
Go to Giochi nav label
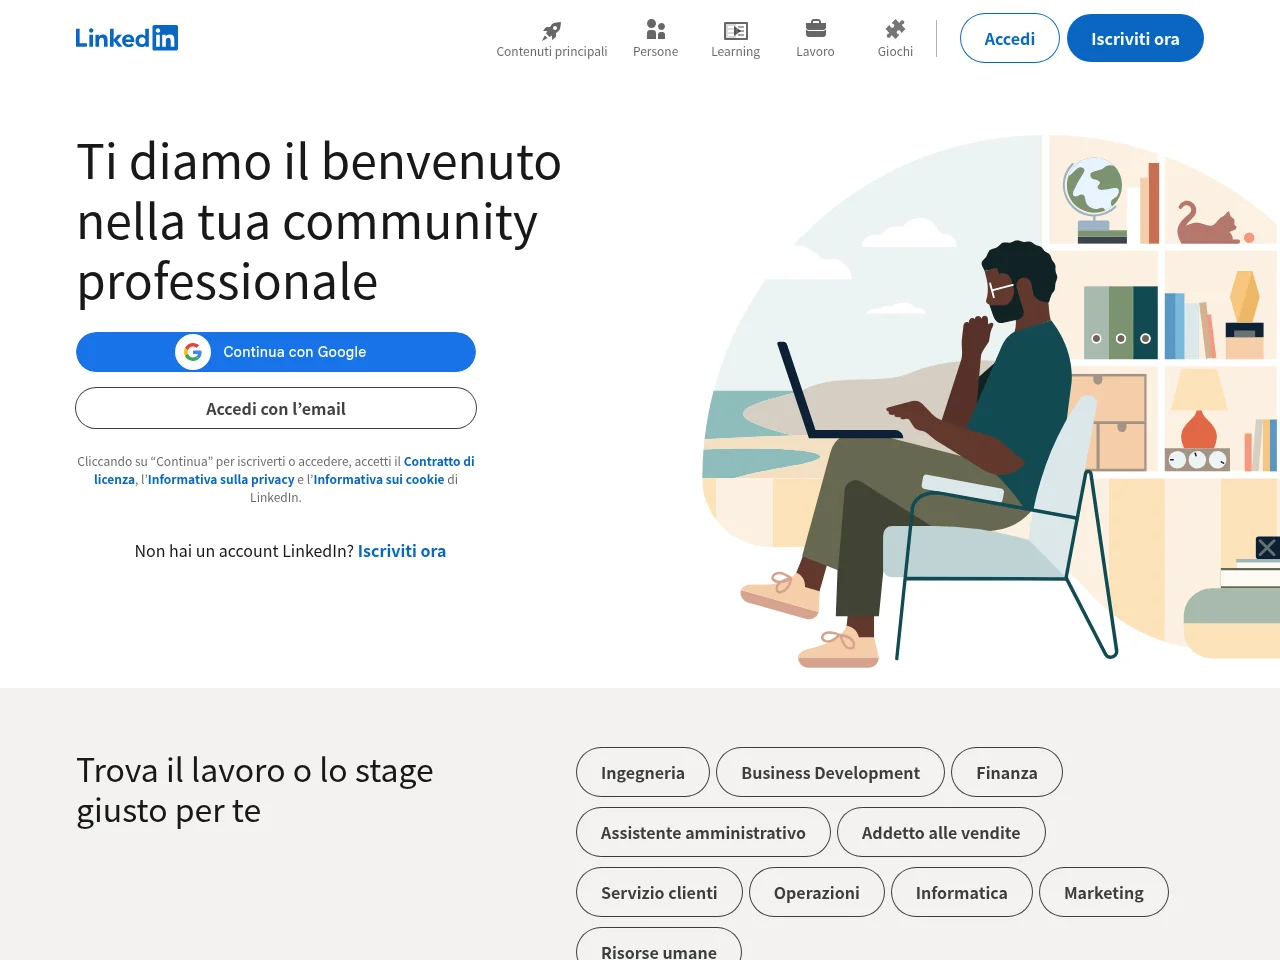point(896,52)
